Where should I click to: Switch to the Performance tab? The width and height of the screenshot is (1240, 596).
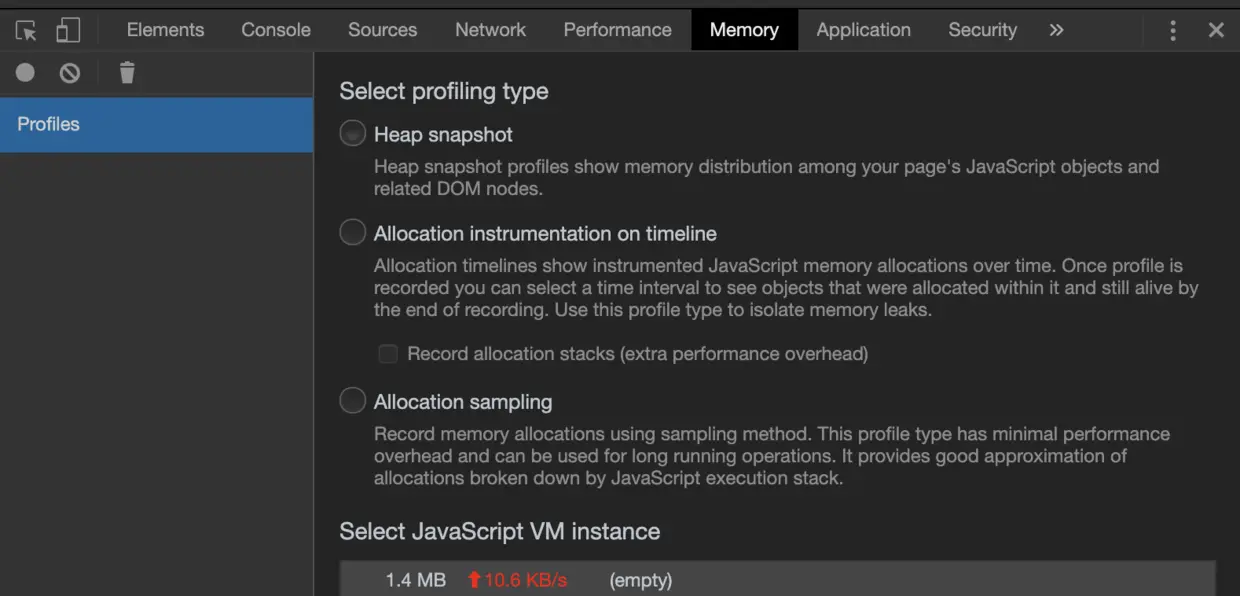pos(617,30)
